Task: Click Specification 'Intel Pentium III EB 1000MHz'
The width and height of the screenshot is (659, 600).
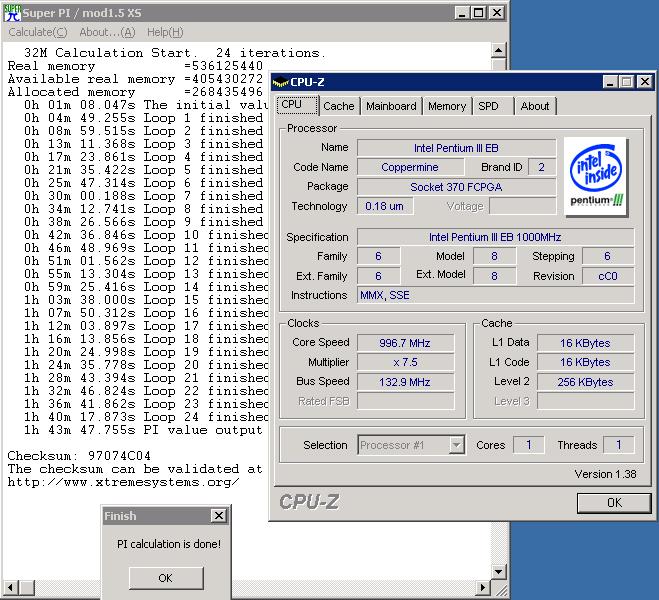Action: tap(496, 237)
